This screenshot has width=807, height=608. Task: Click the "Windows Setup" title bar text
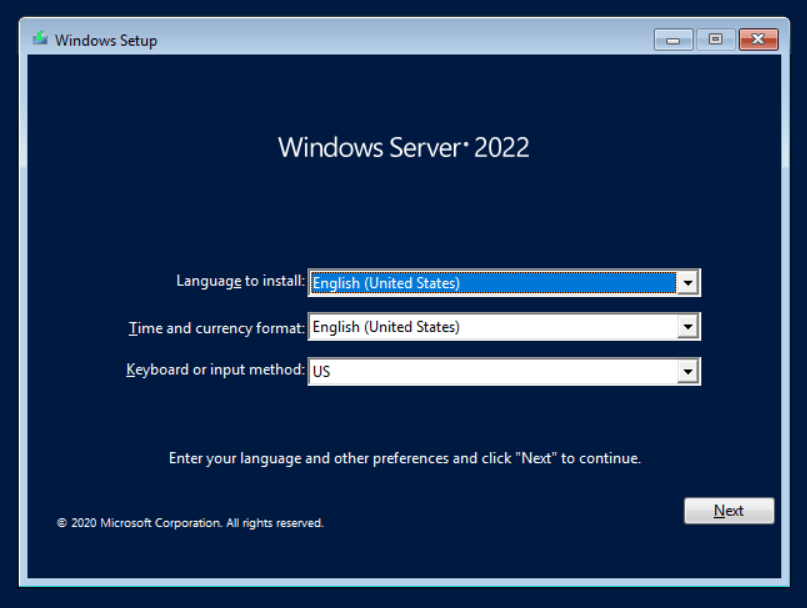click(x=105, y=41)
